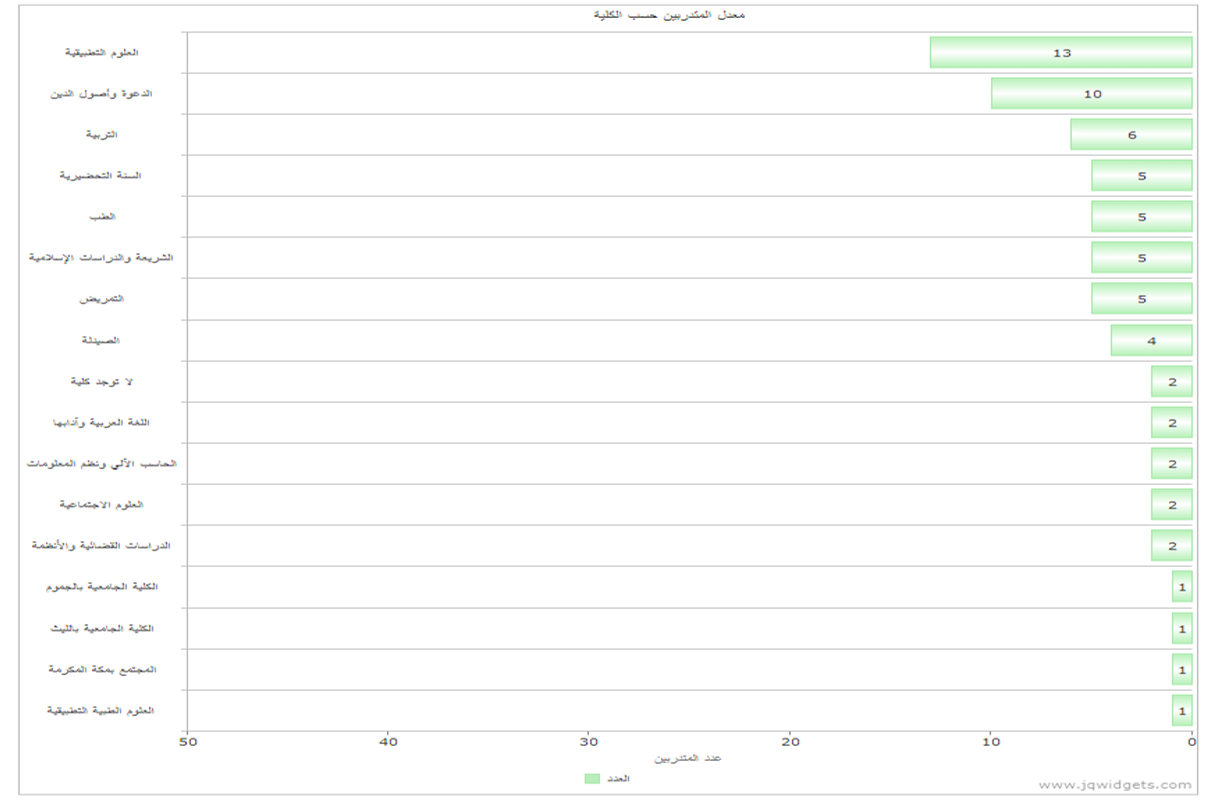Click the category label لا توجد كلية
Viewport: 1215px width, 808px height.
tap(101, 381)
